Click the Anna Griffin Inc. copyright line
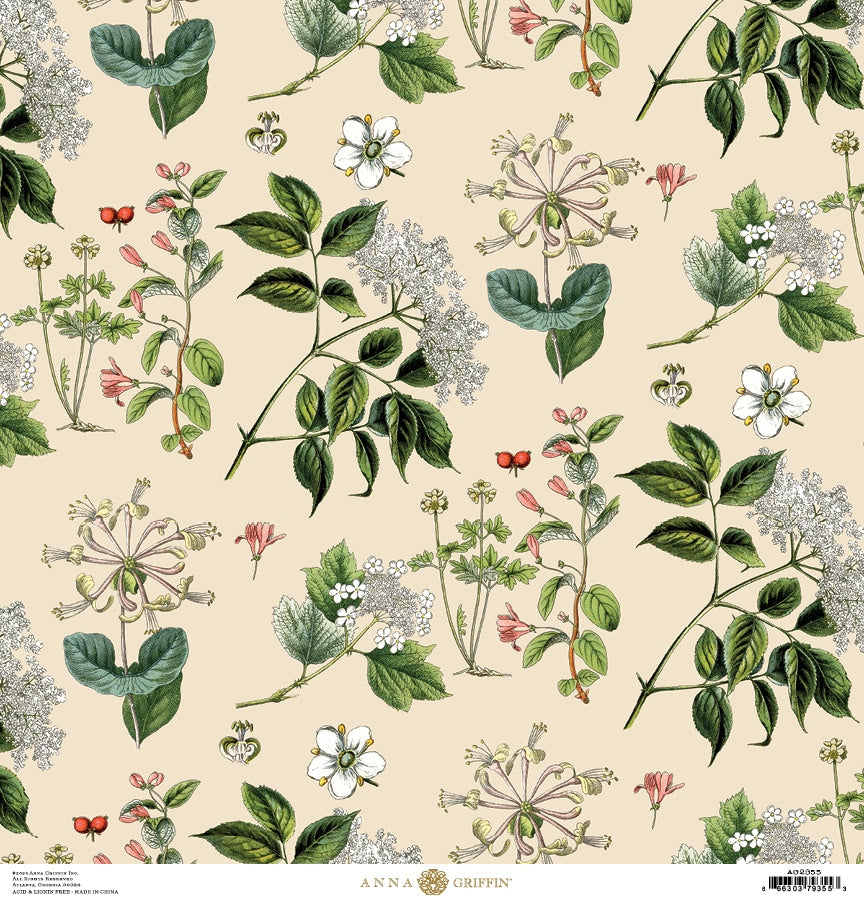Viewport: 864px width, 900px height. coord(45,873)
